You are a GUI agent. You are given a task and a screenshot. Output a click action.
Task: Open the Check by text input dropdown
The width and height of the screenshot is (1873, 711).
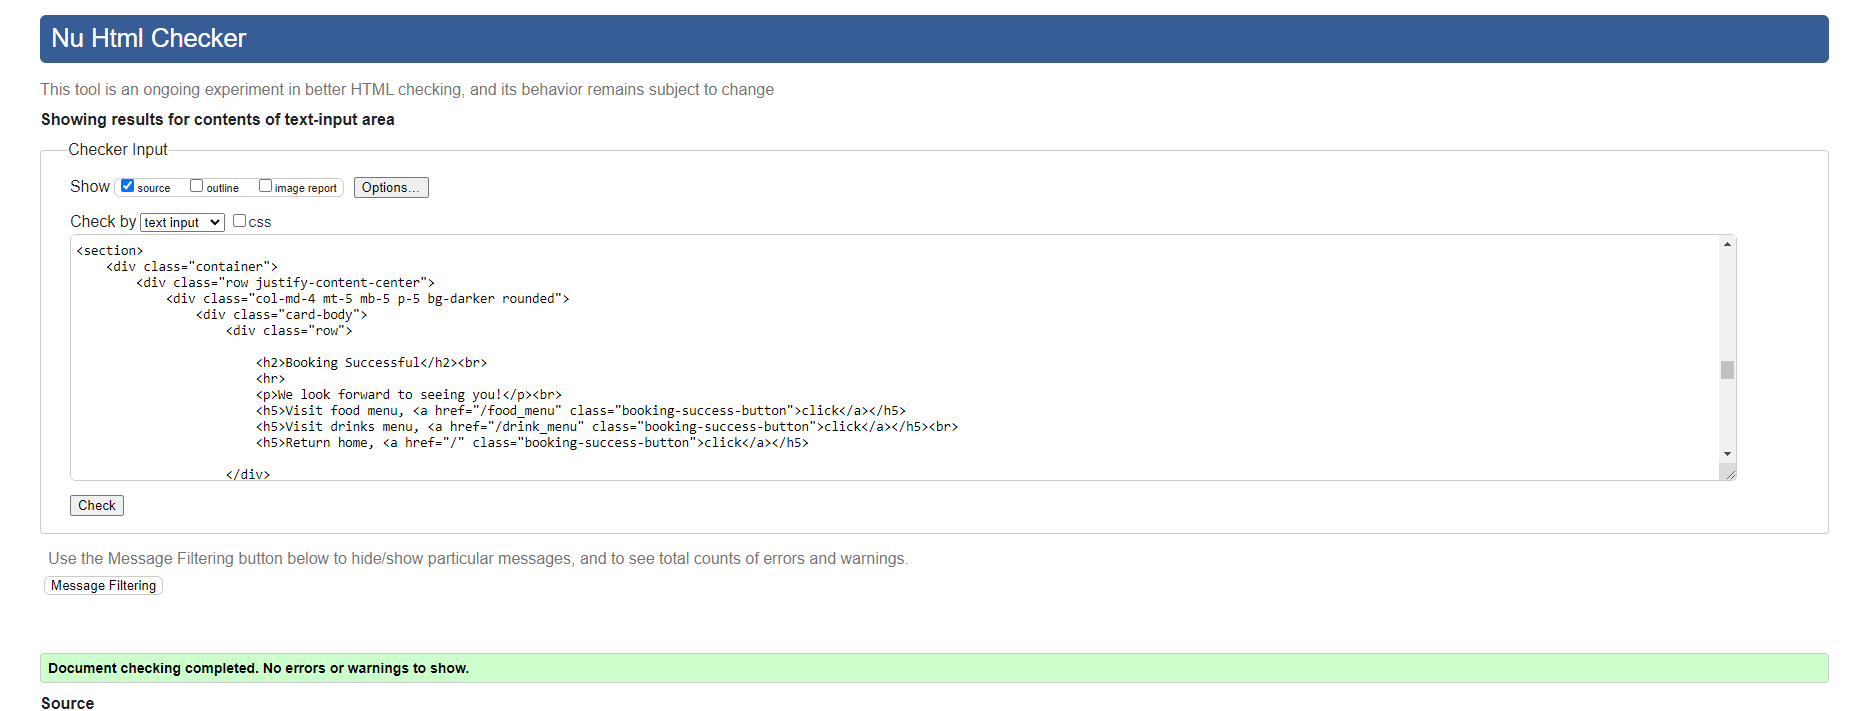click(182, 222)
